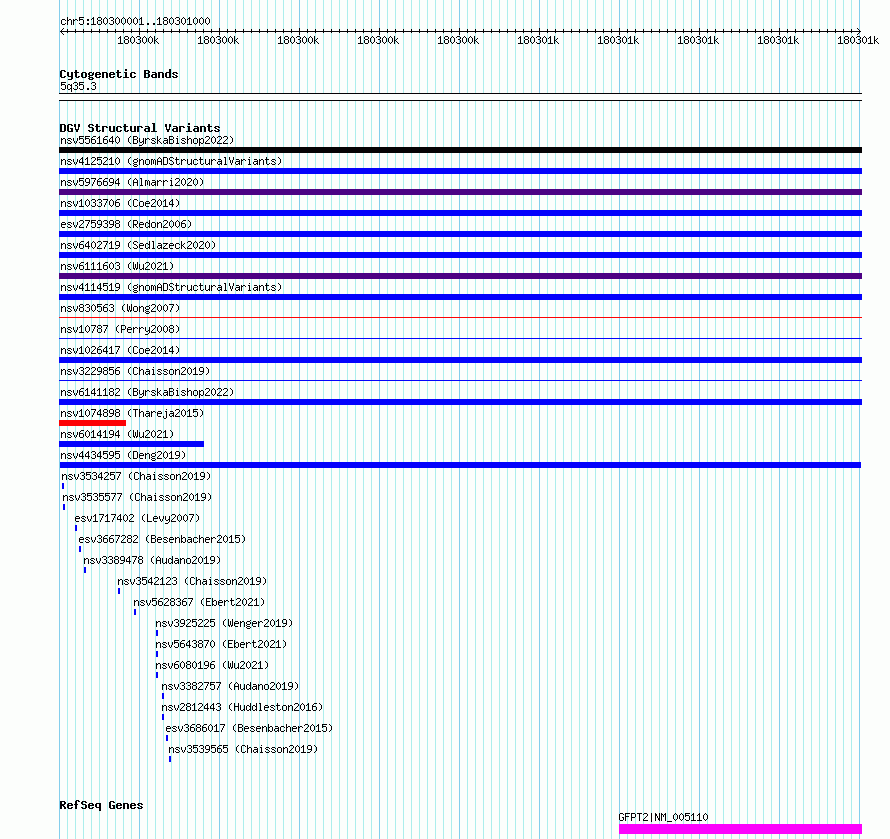Click nsv5628367 (Ebert2021) variant label
Viewport: 890px width, 839px height.
pyautogui.click(x=199, y=602)
